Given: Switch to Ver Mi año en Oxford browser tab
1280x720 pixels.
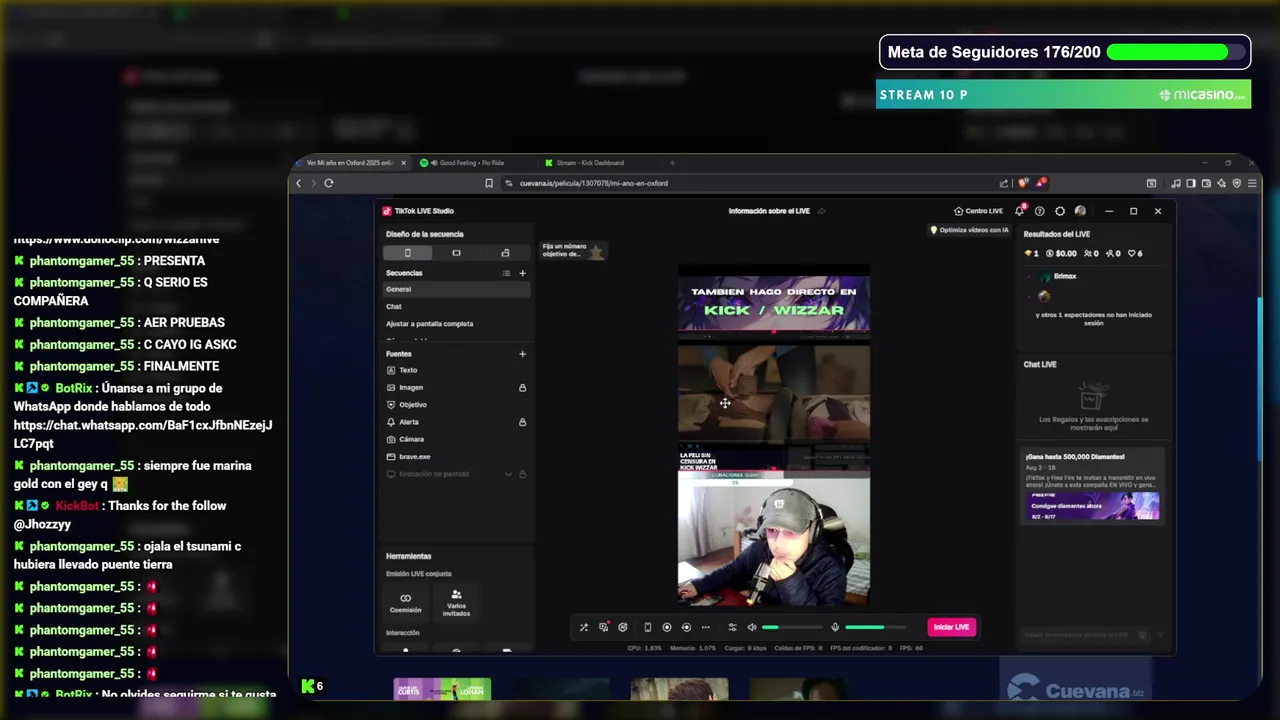Looking at the screenshot, I should pyautogui.click(x=349, y=163).
